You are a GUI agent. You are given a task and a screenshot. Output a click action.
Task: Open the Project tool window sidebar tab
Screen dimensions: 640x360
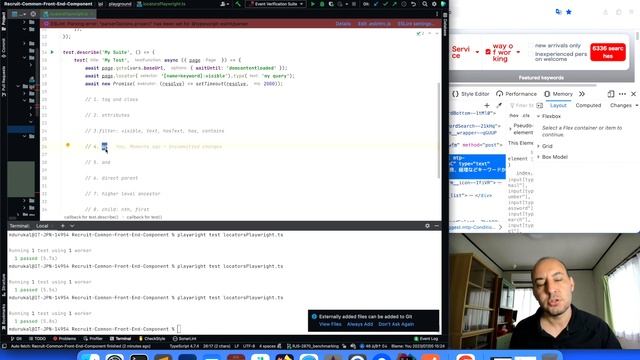click(3, 21)
